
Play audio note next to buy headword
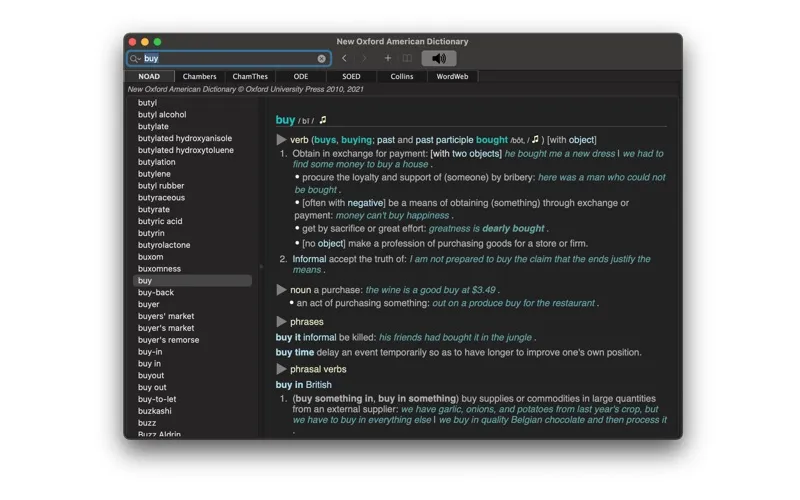(322, 120)
